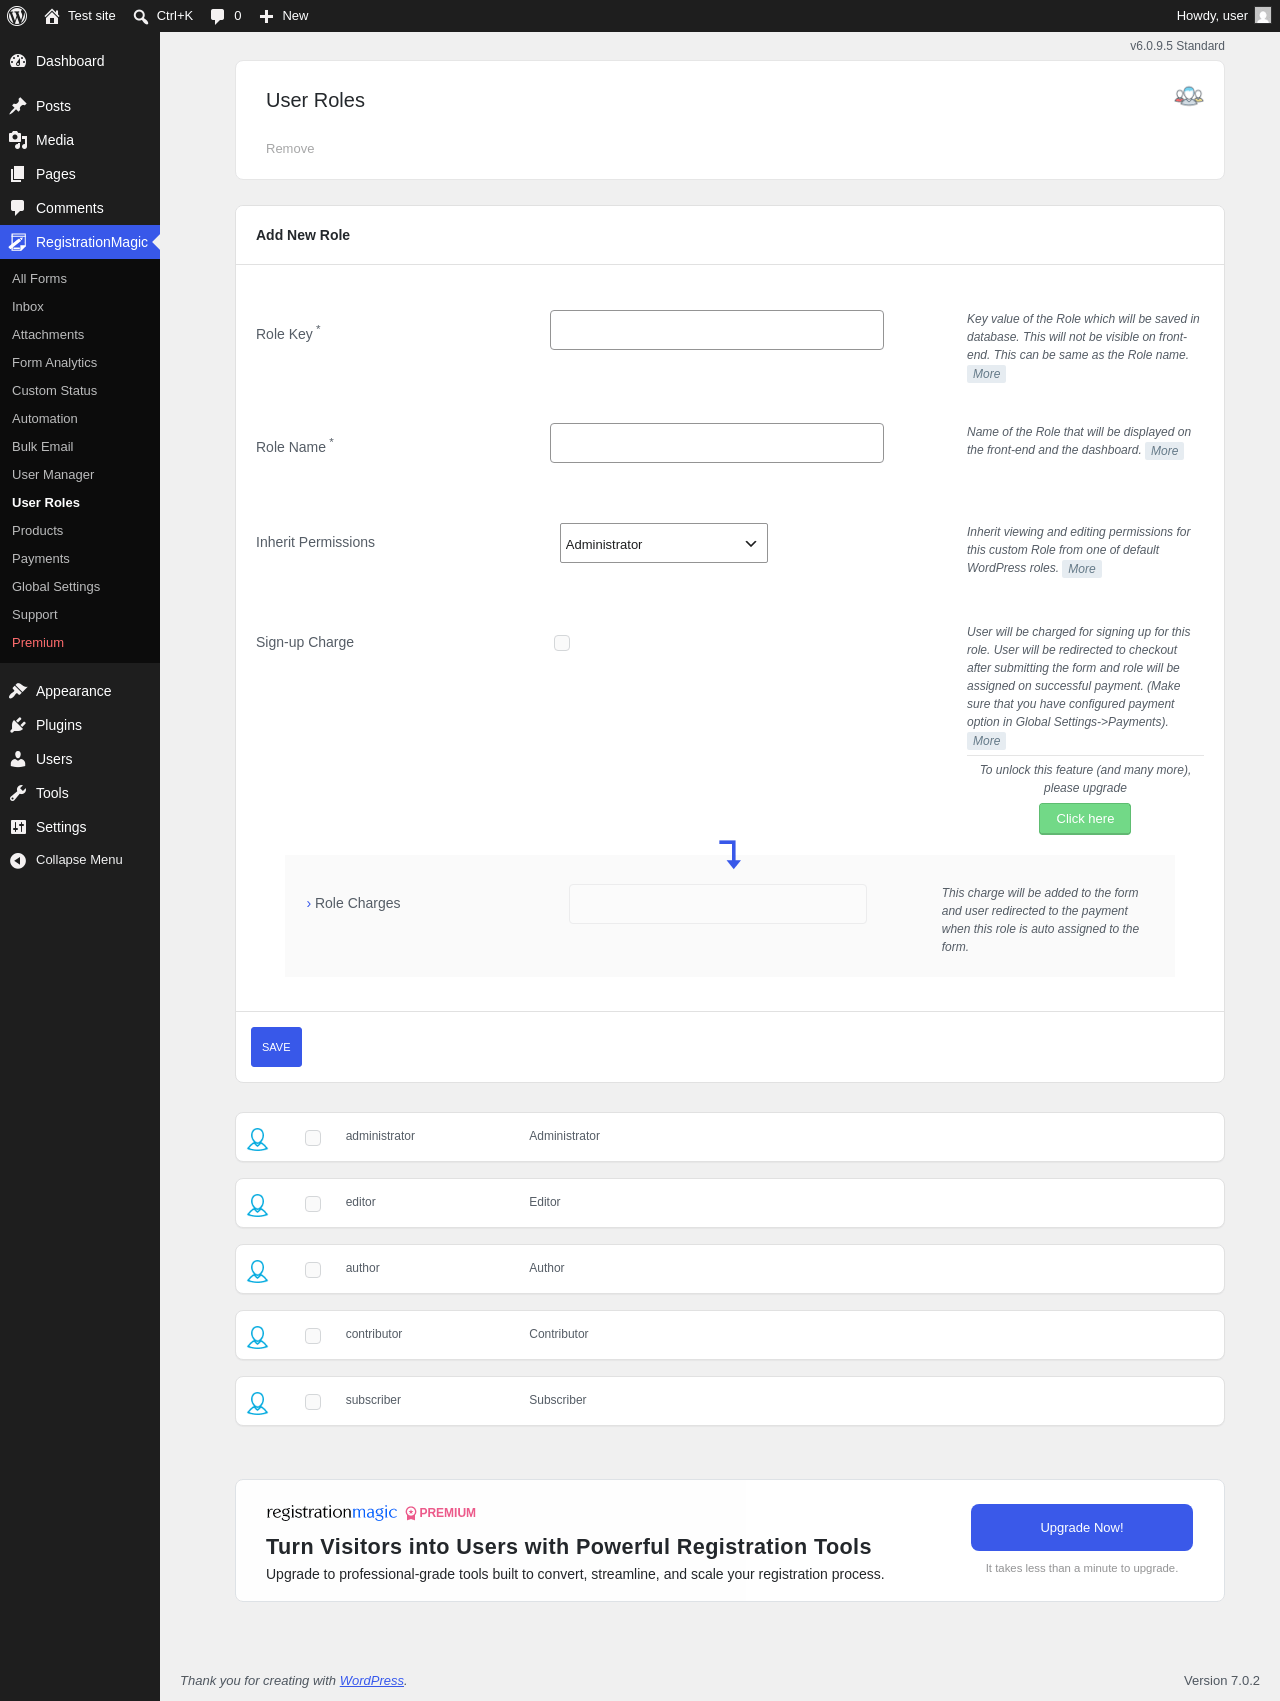Screen dimensions: 1280x1701
Task: Open Bulk Email submenu item
Action: pos(43,447)
